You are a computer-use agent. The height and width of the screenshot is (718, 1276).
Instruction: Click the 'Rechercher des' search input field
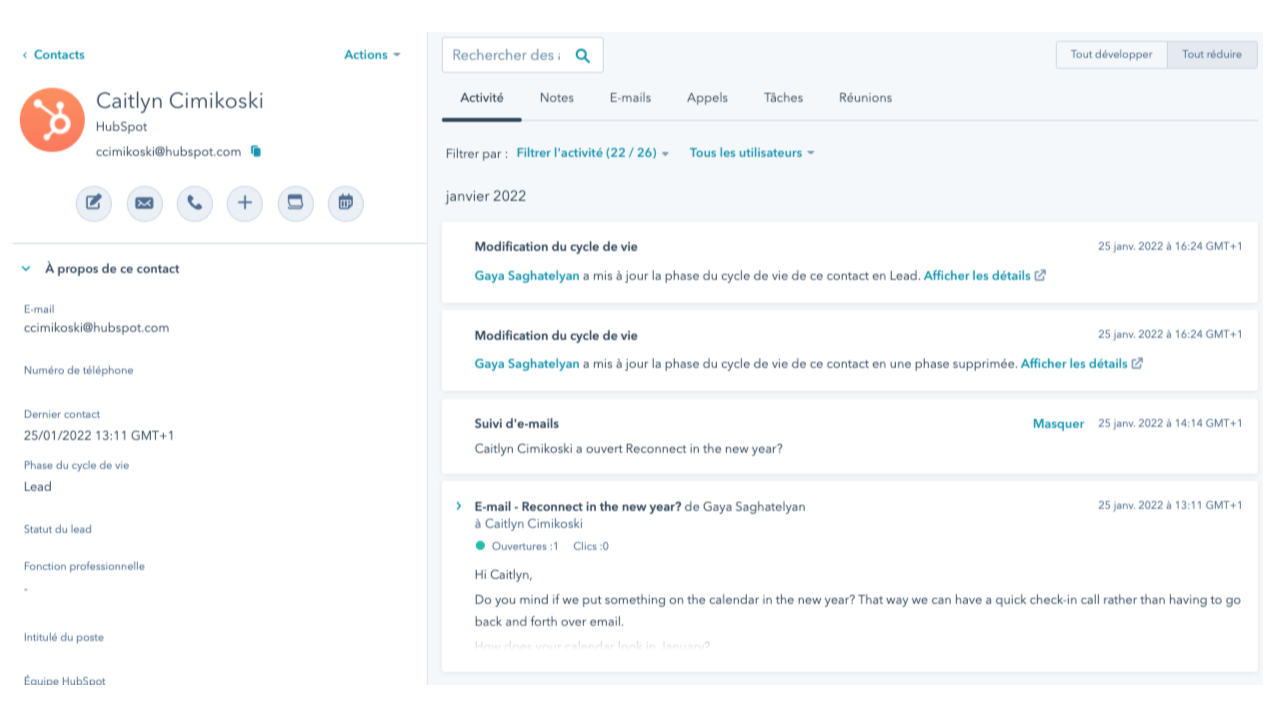(x=510, y=55)
